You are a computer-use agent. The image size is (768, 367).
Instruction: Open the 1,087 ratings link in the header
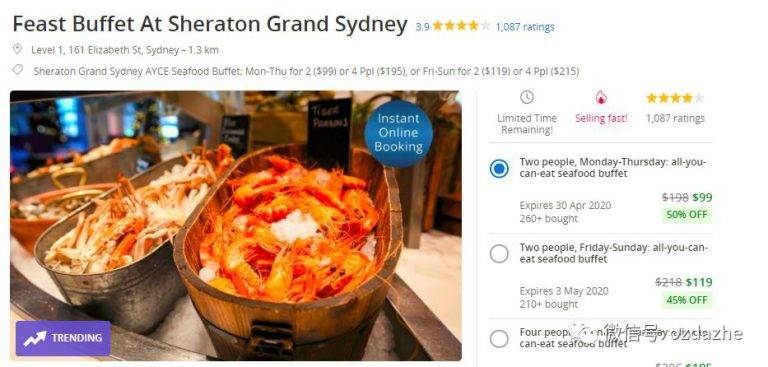coord(525,27)
